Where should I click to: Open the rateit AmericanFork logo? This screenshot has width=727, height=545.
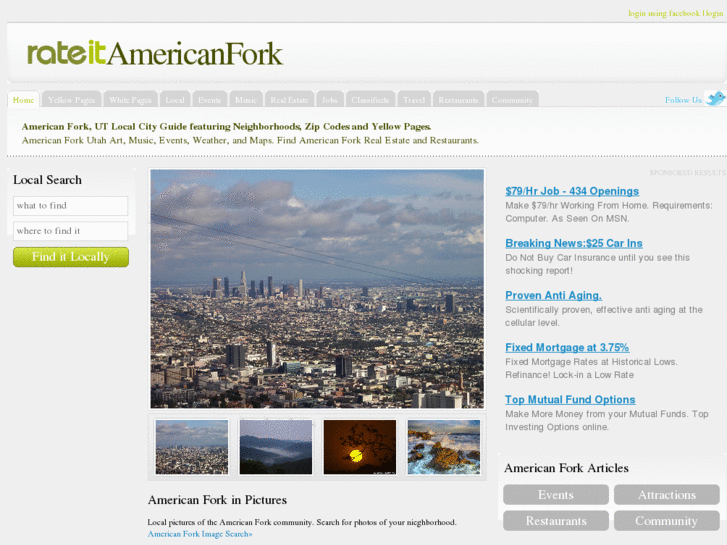[155, 54]
